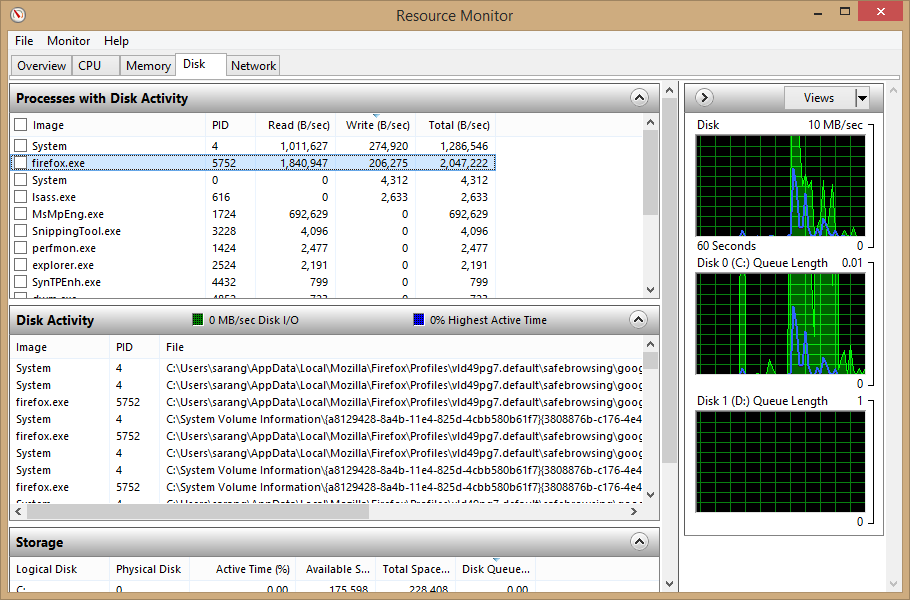Click the Disk 10 MB/sec graph
The image size is (910, 600).
tap(781, 185)
